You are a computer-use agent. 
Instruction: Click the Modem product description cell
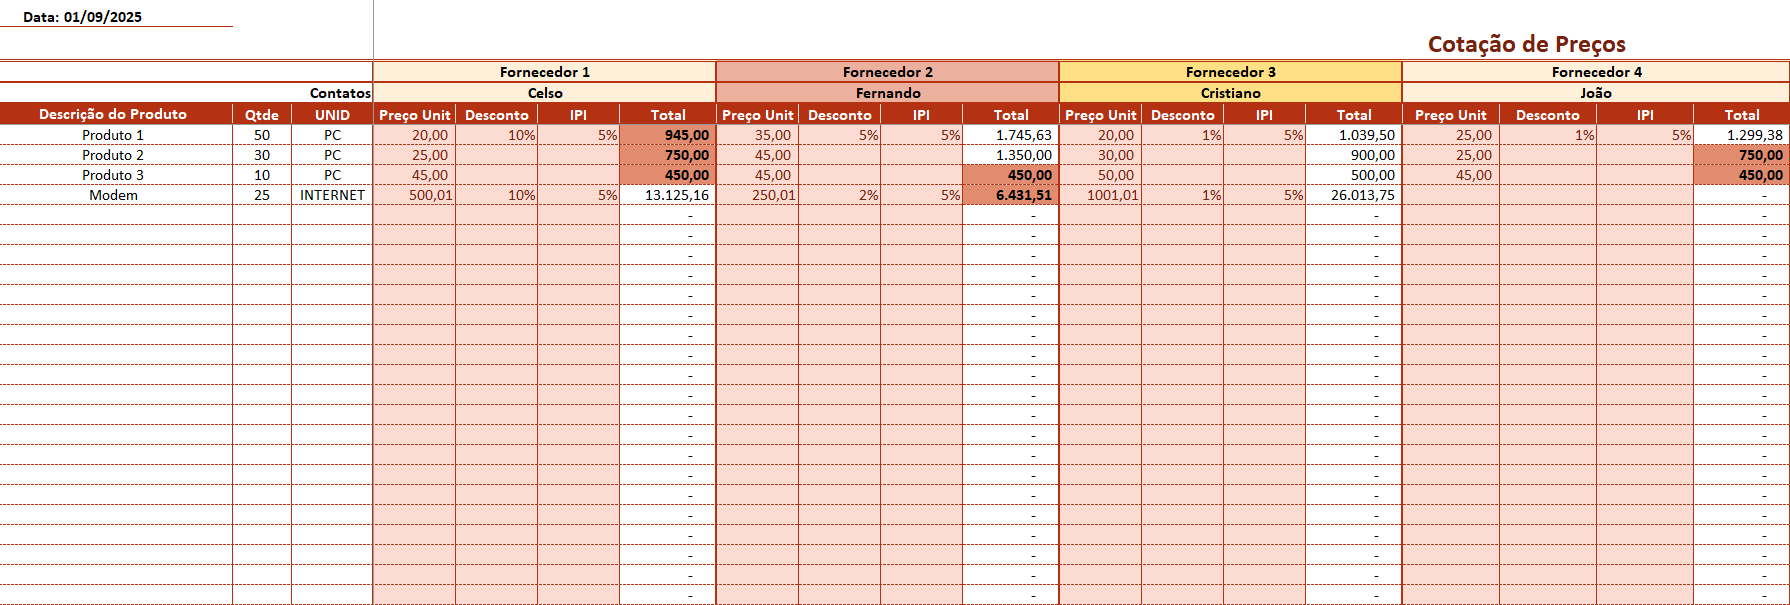coord(114,195)
